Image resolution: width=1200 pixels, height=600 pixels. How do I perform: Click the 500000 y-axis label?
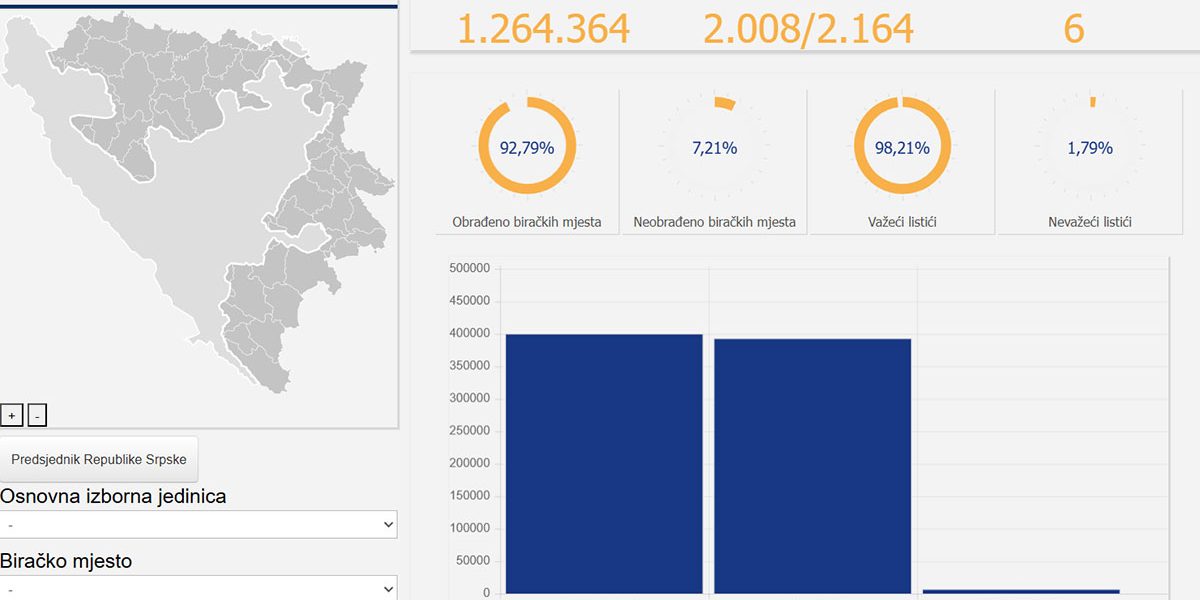(470, 268)
